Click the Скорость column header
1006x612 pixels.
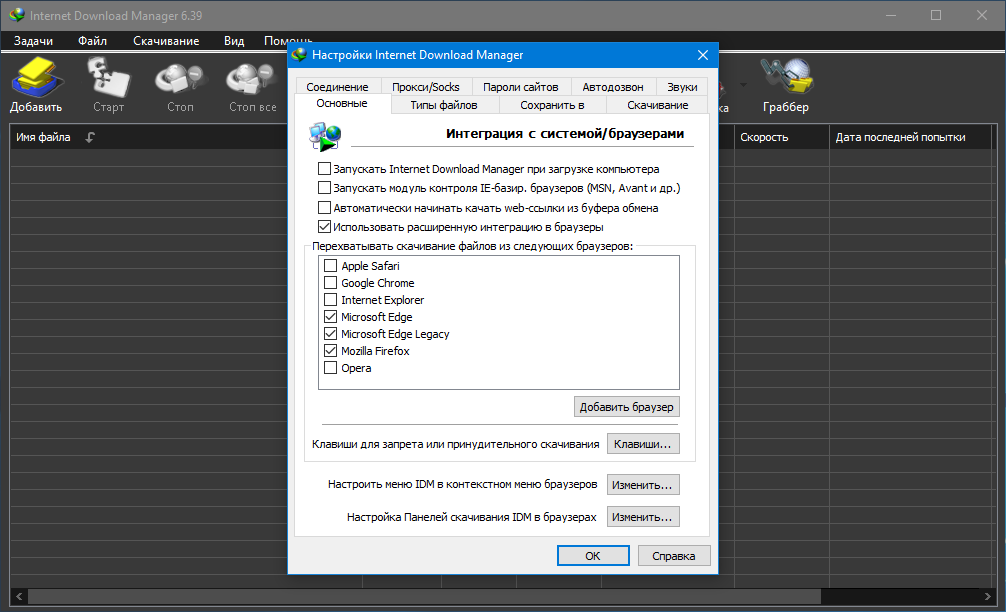click(781, 137)
